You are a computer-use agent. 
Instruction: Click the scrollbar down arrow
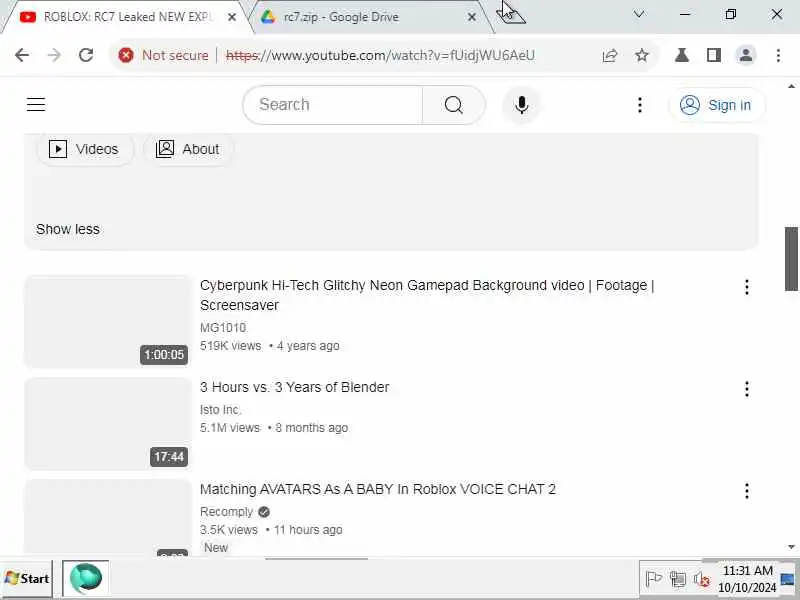pyautogui.click(x=791, y=547)
